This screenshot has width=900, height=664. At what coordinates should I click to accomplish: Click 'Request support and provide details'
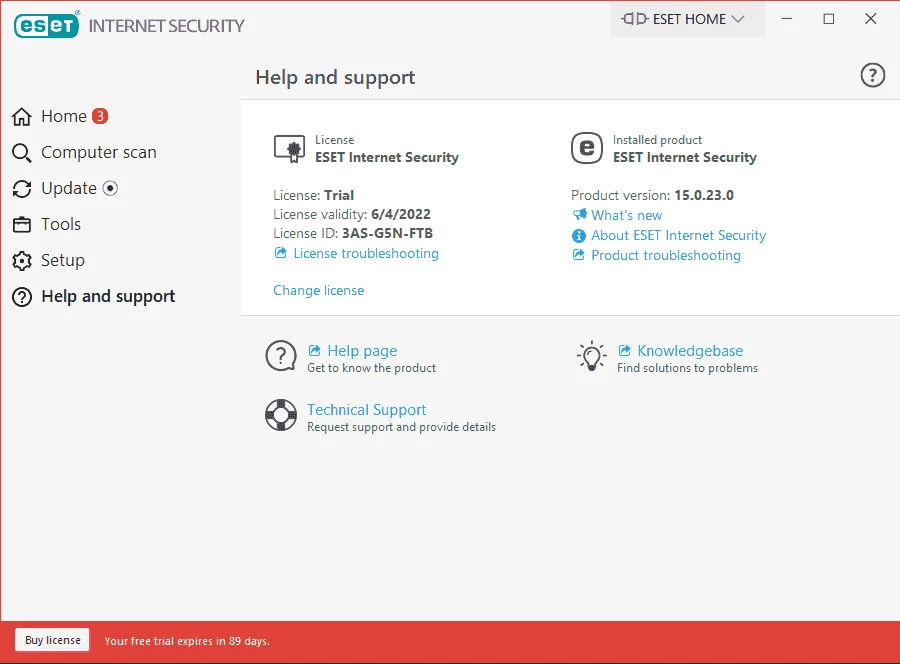[x=401, y=427]
